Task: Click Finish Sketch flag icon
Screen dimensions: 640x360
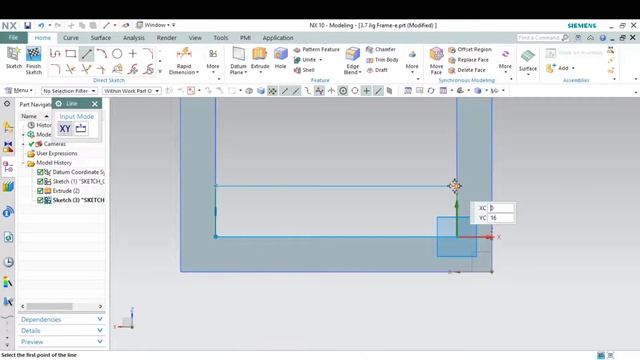Action: coord(33,53)
